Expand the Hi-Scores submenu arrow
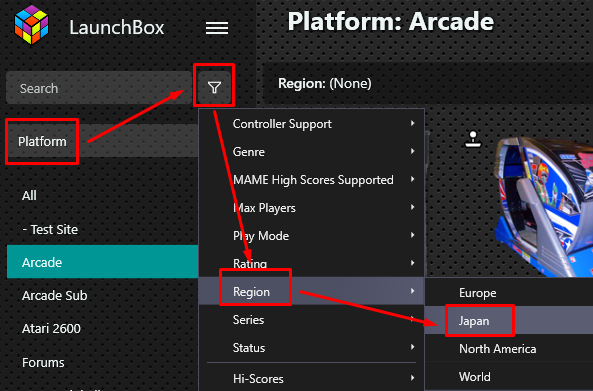 click(413, 378)
